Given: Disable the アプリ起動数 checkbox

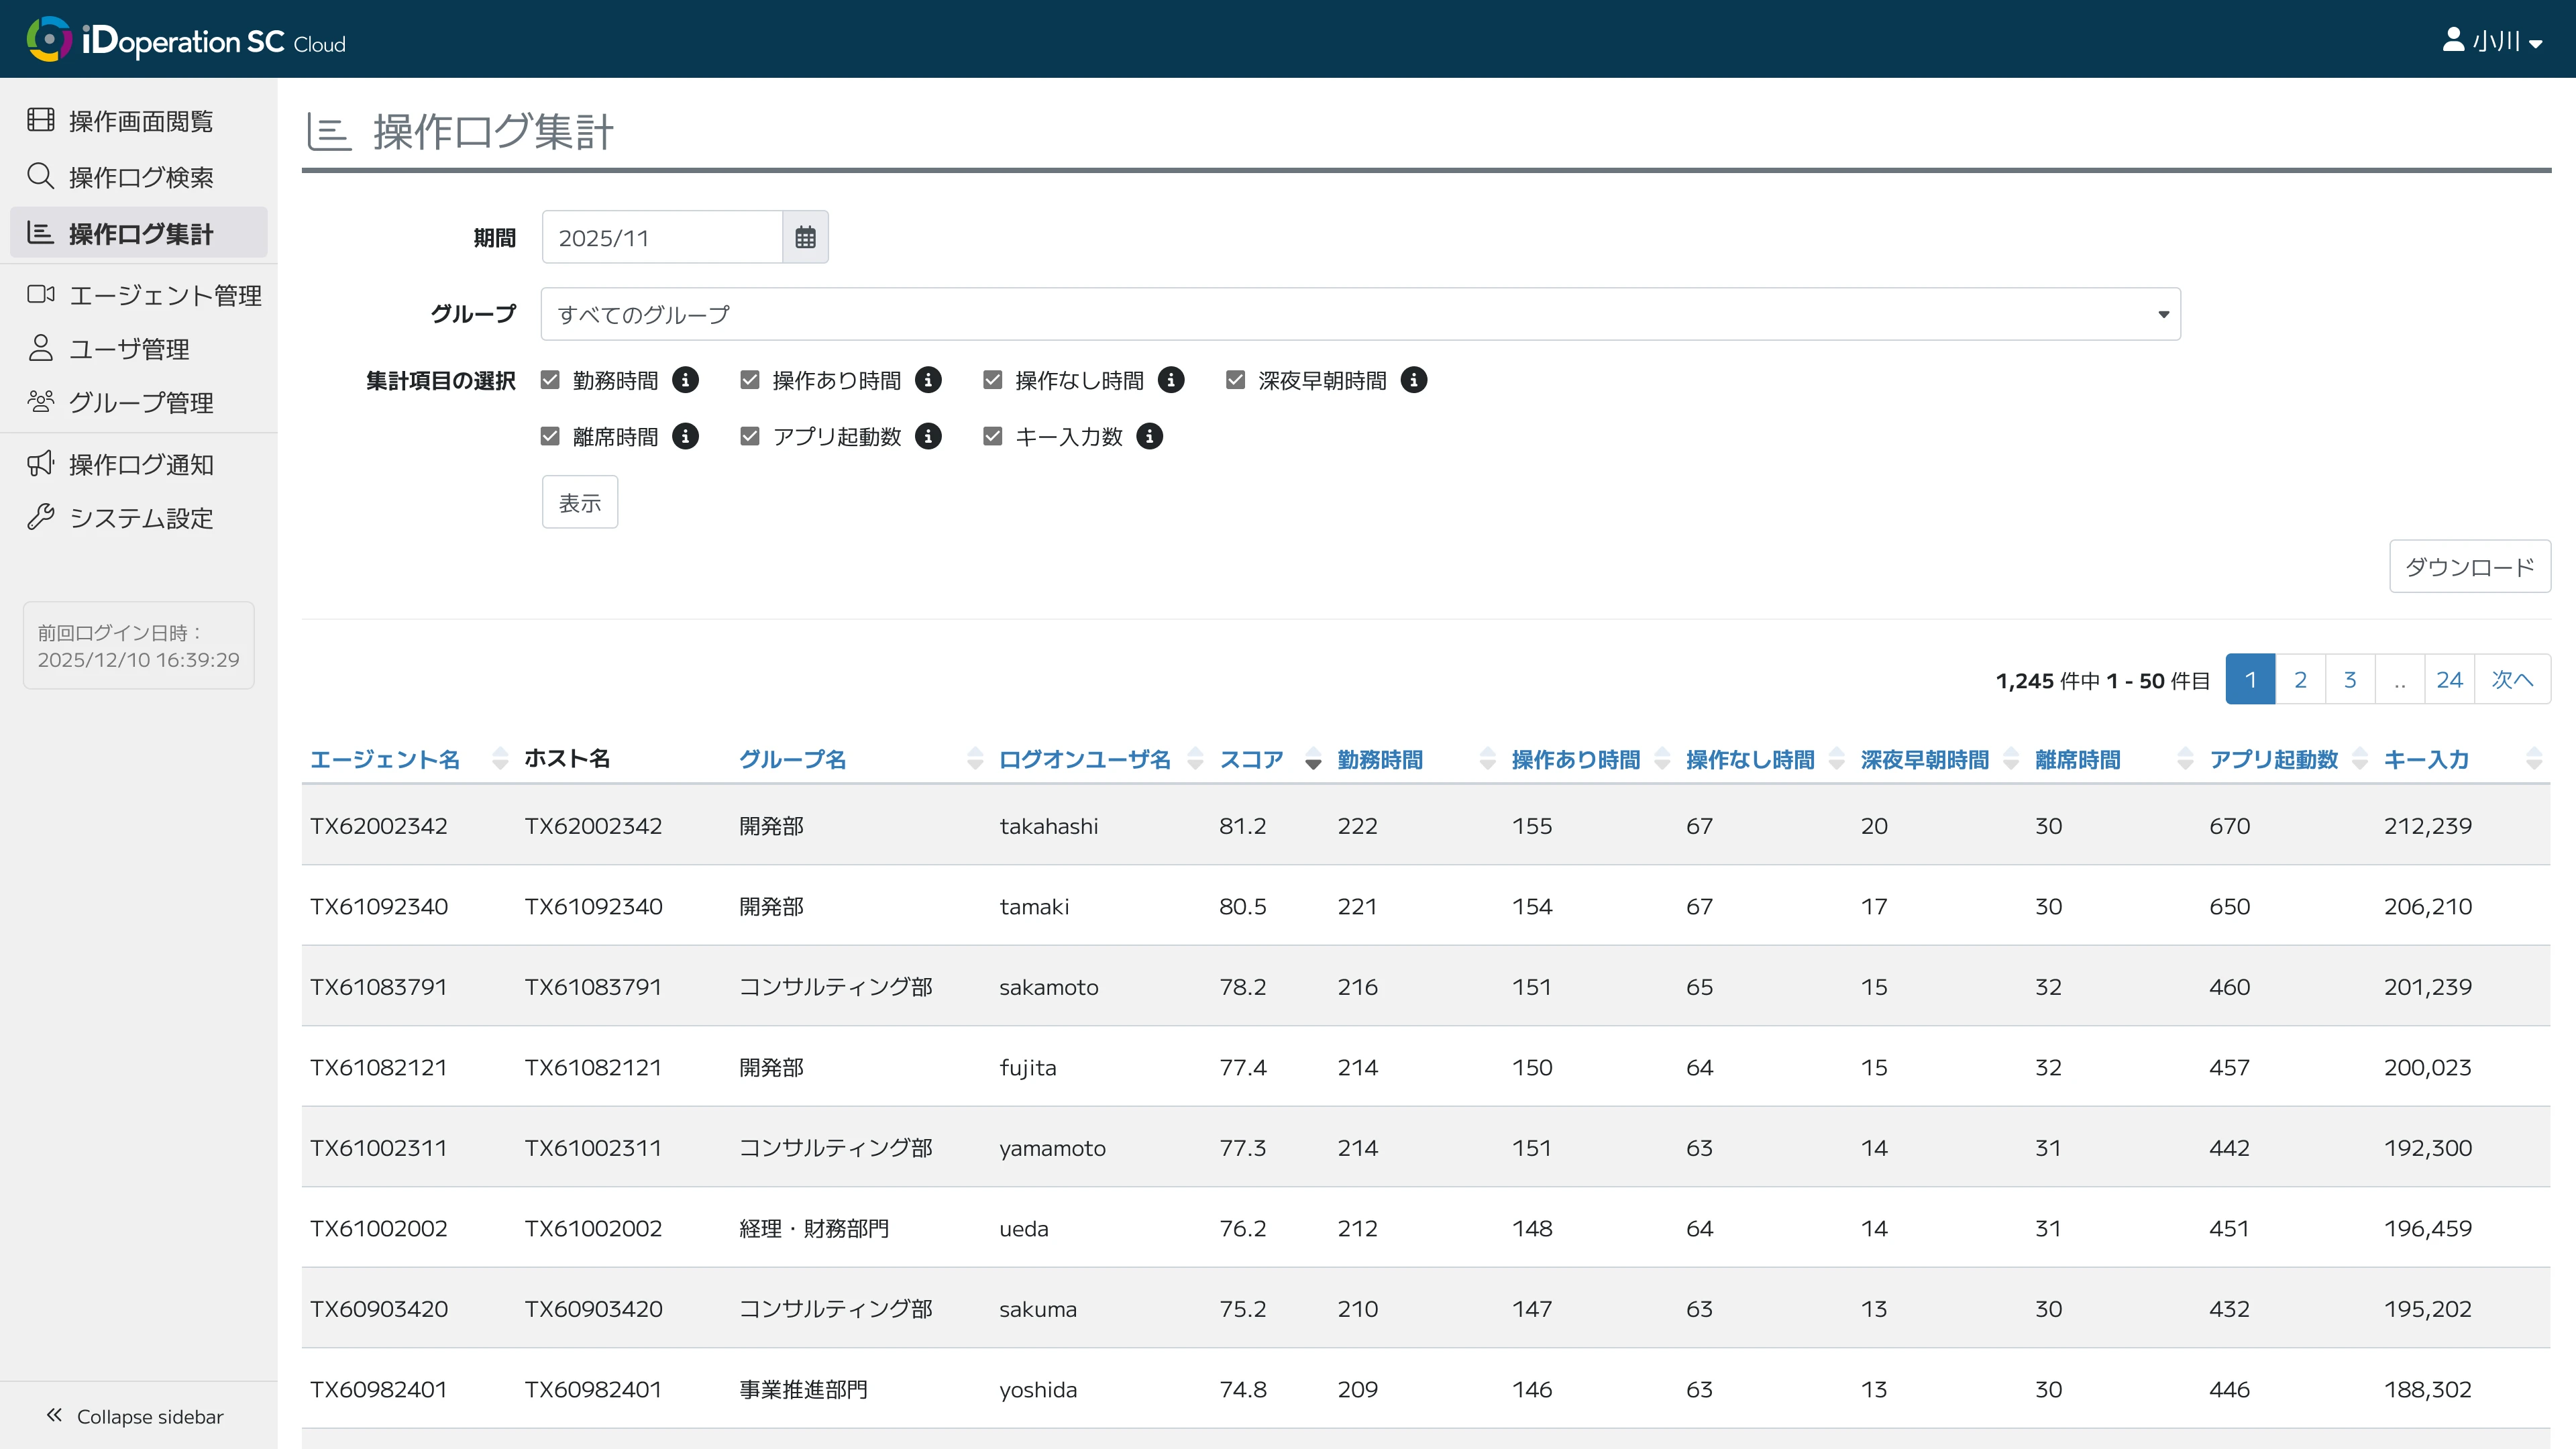Looking at the screenshot, I should (x=750, y=436).
